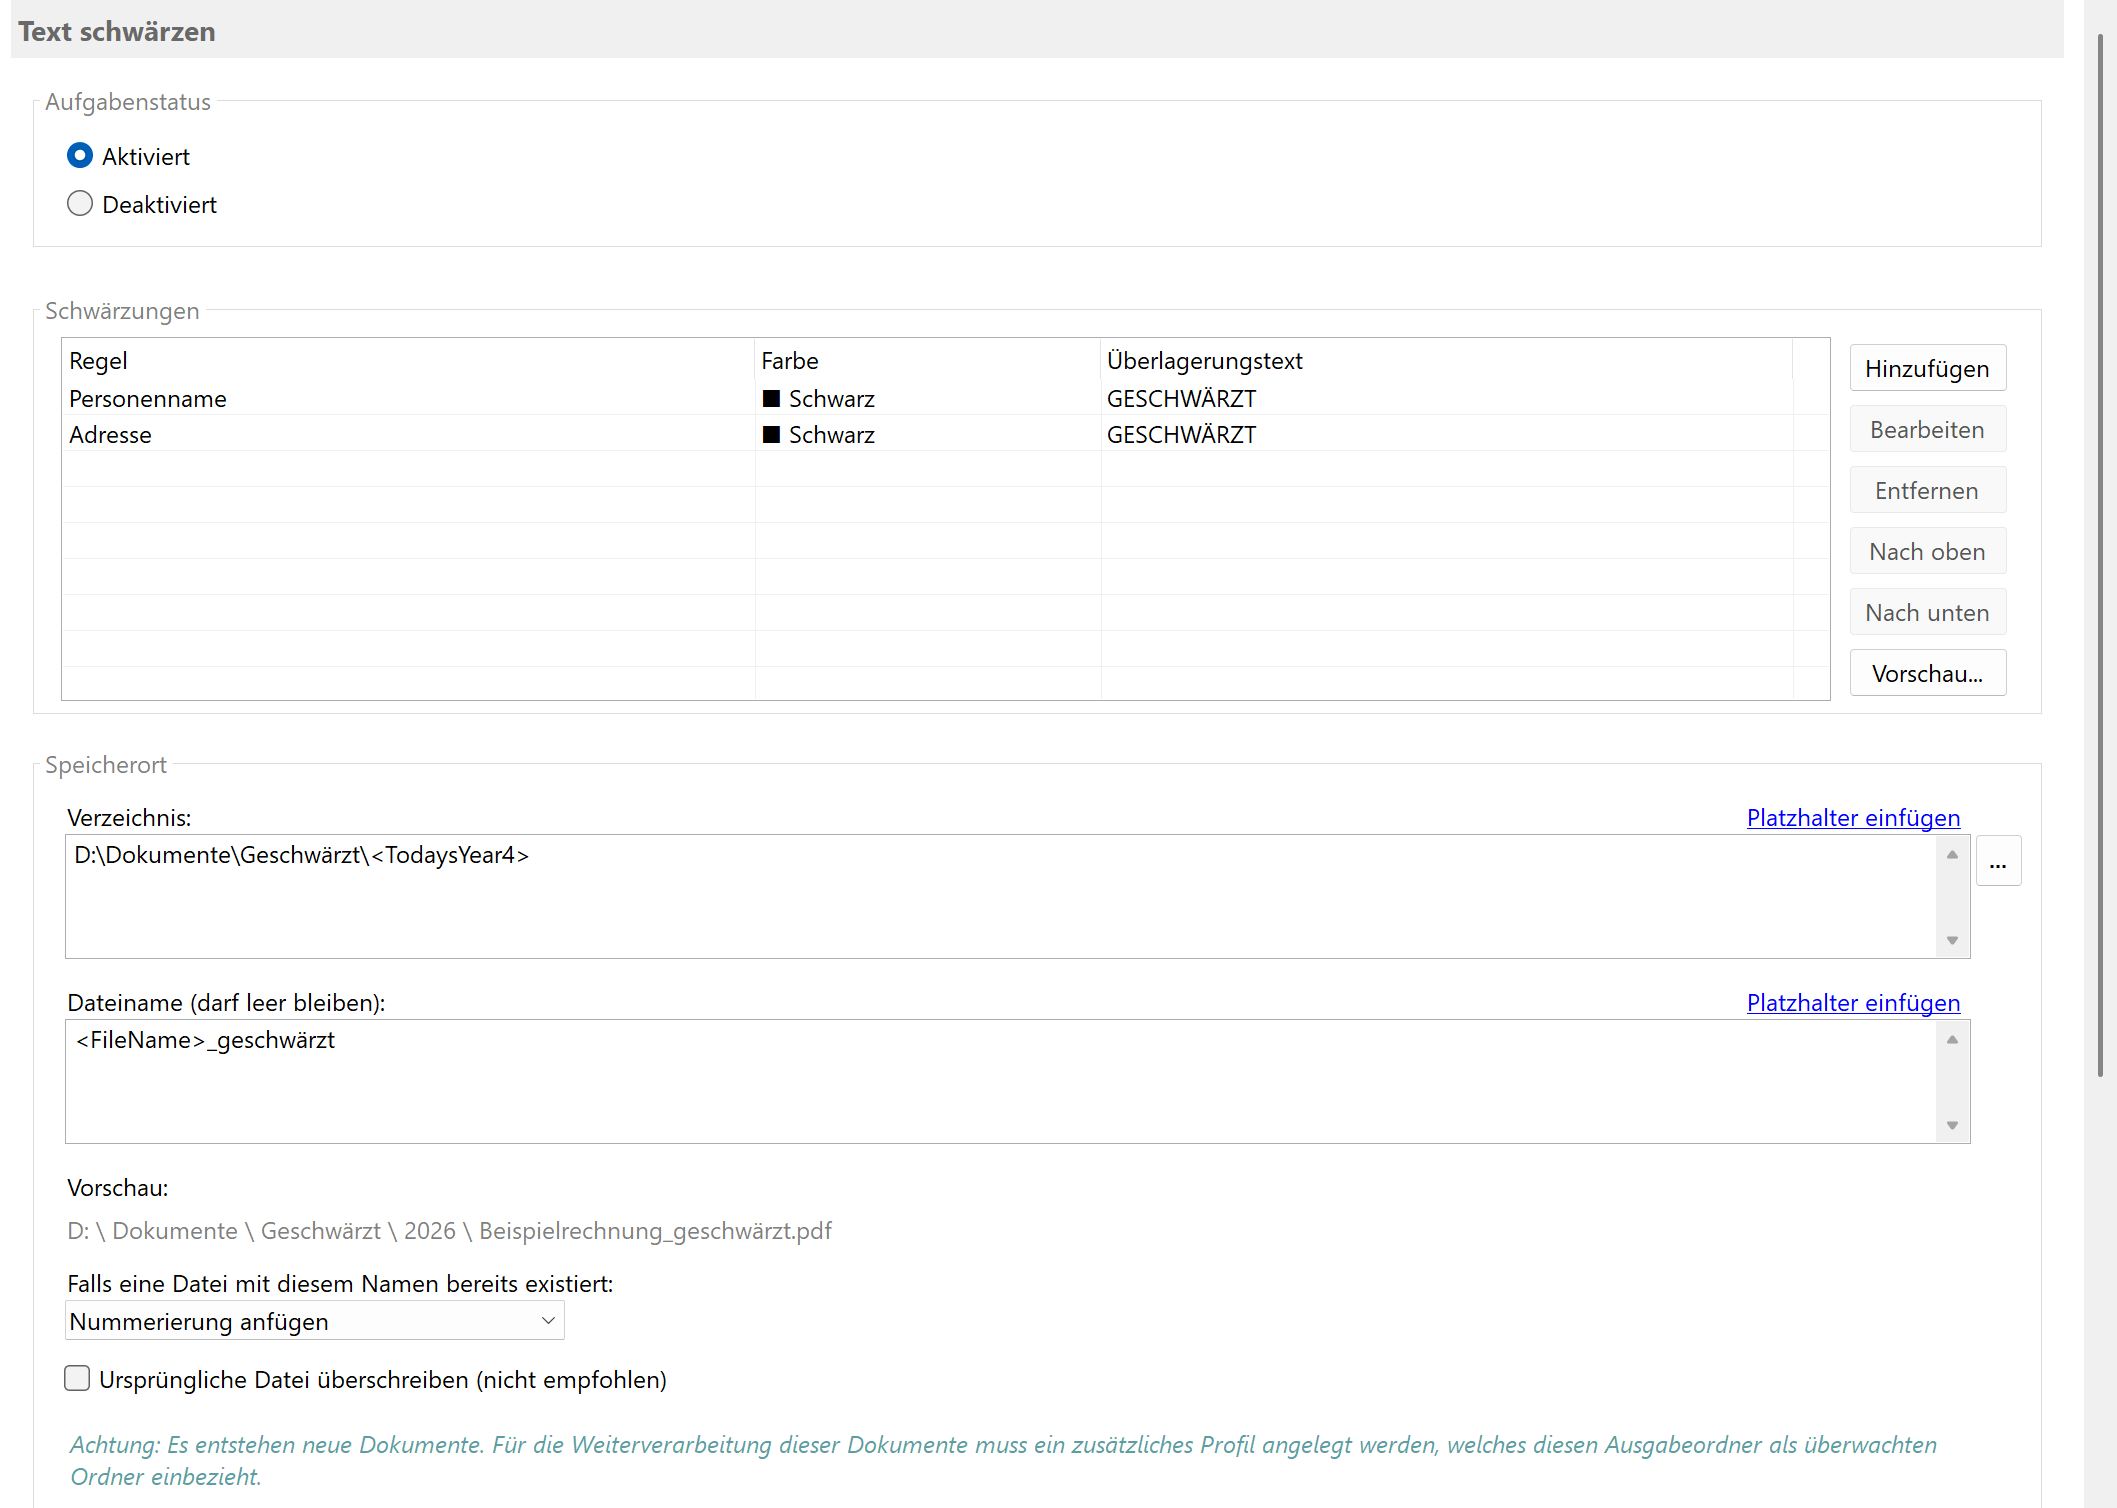
Task: Click black color swatch of Adresse rule
Action: 771,435
